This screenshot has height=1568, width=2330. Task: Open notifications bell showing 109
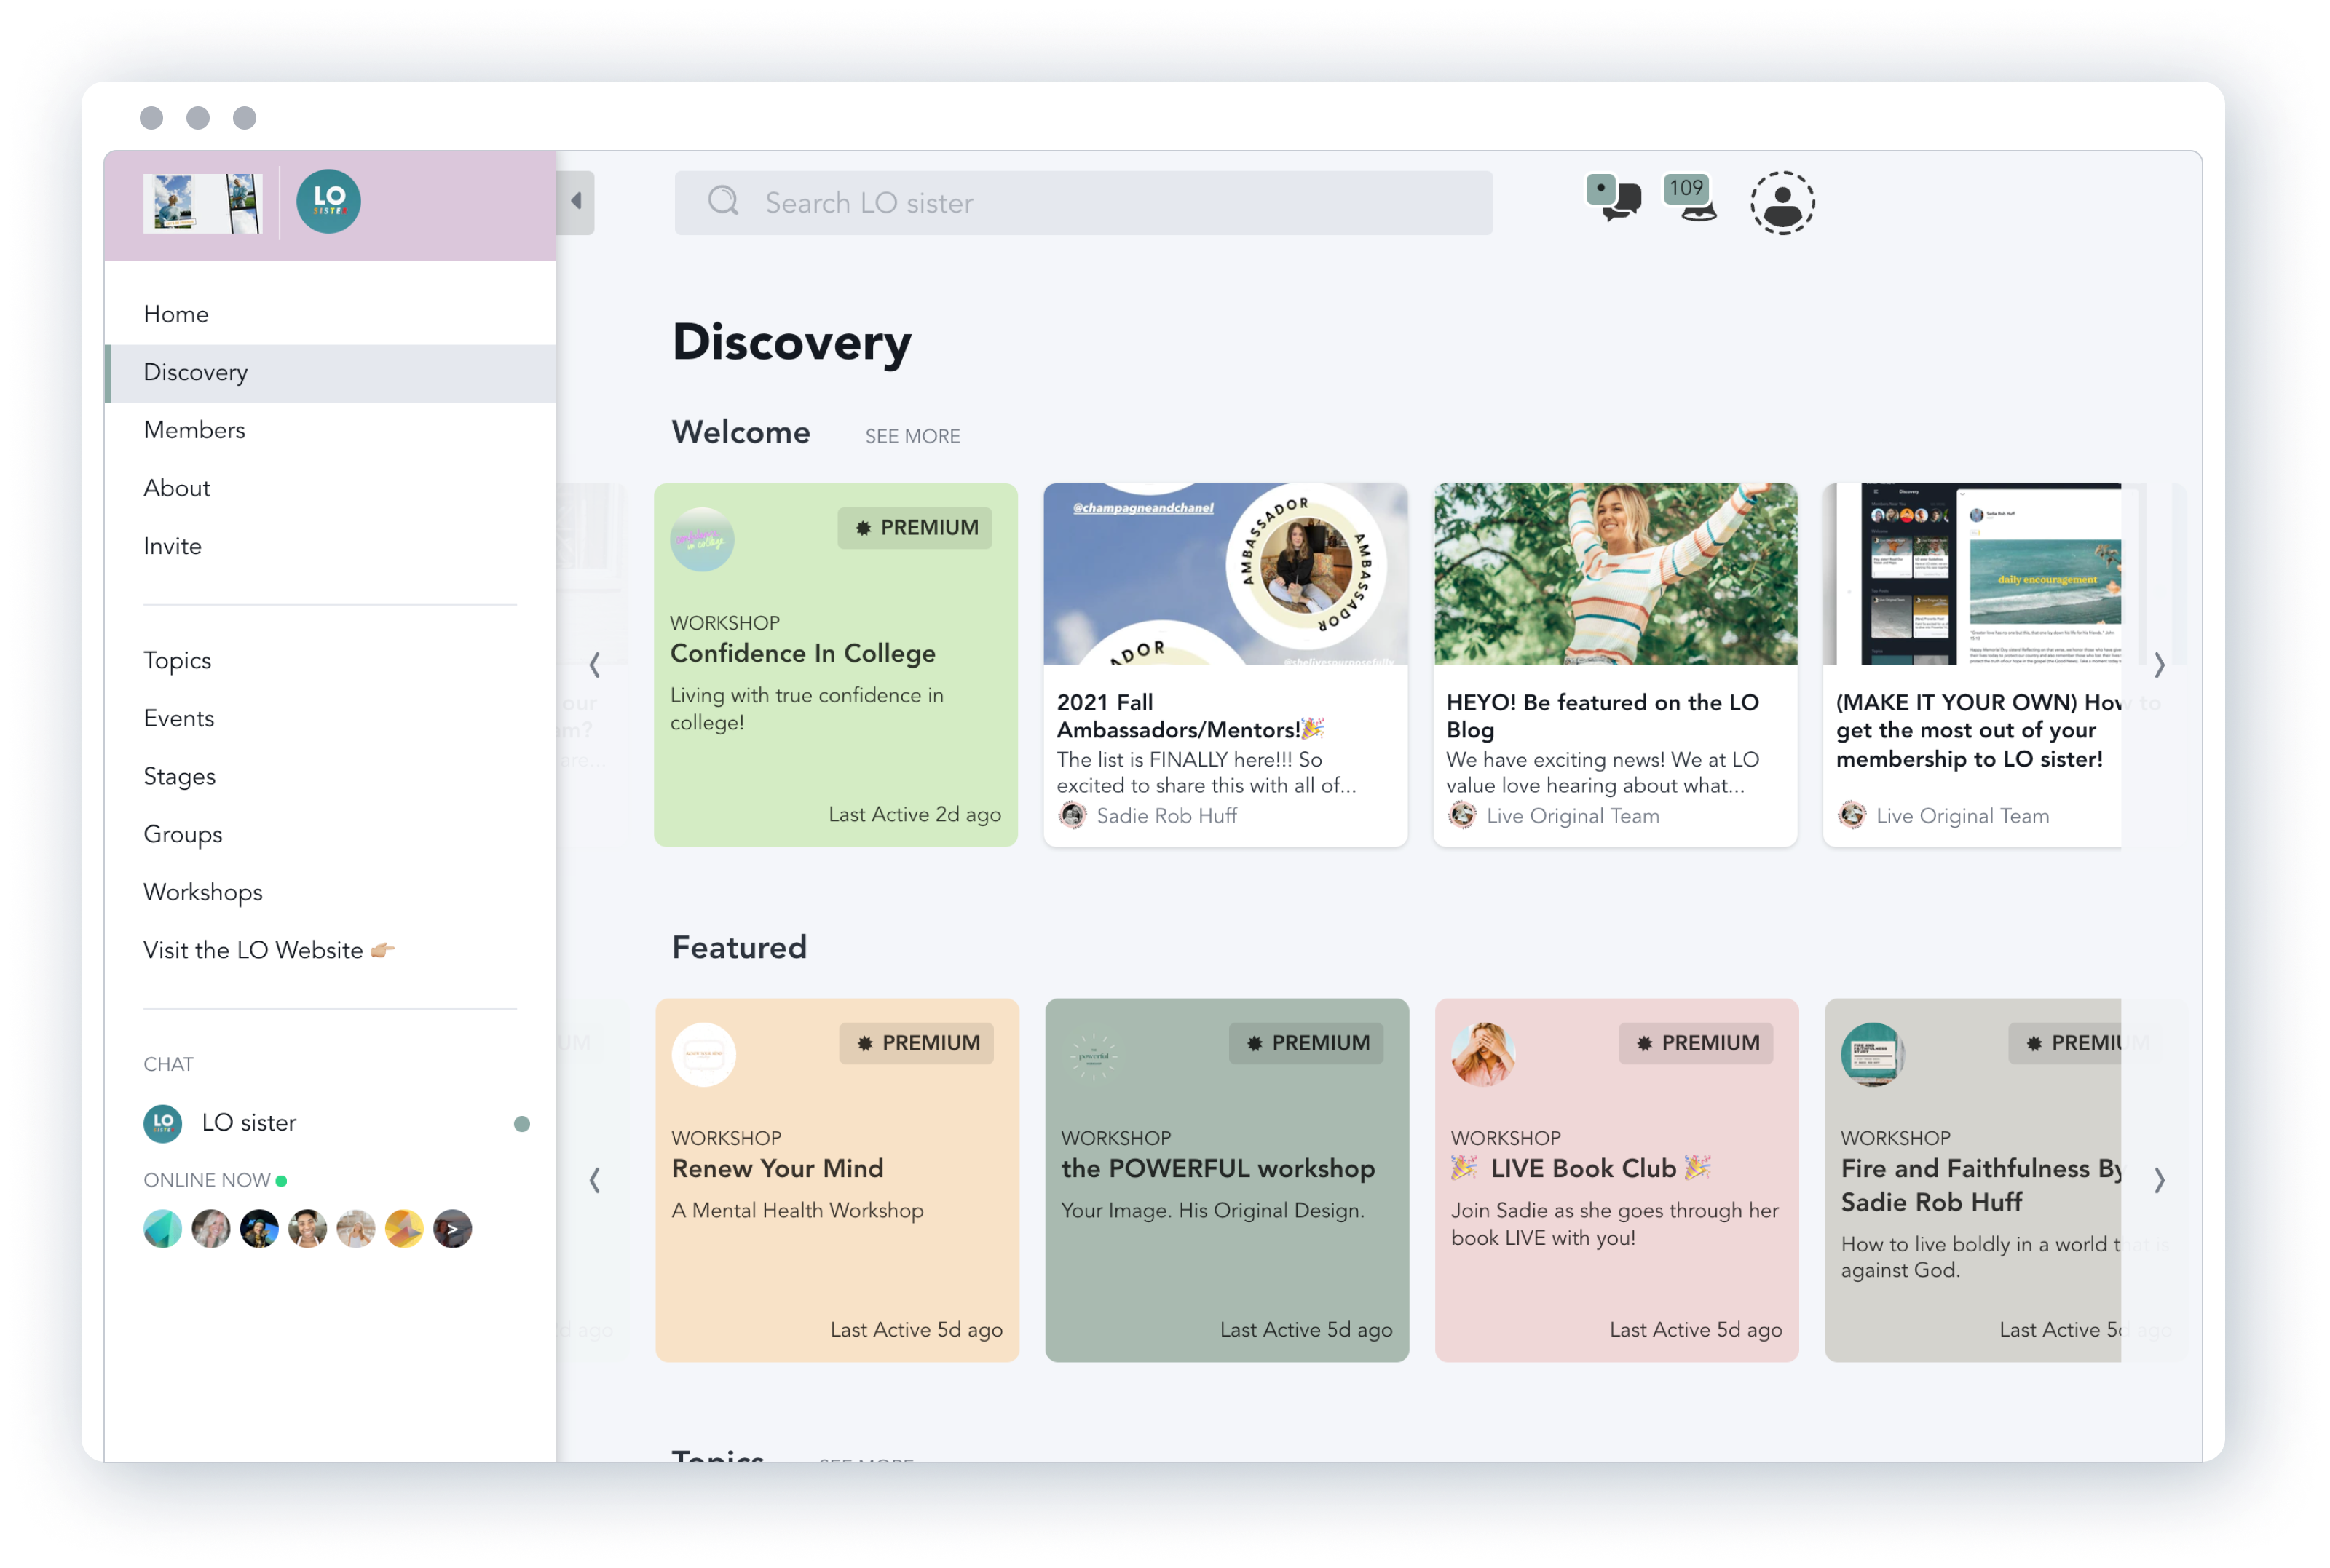tap(1690, 198)
